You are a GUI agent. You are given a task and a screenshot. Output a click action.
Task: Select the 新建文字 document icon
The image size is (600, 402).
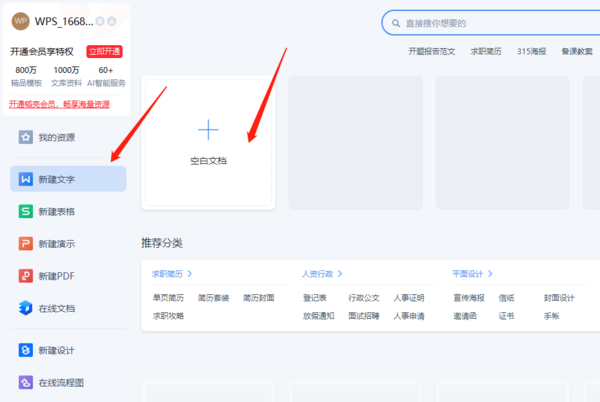(26, 179)
